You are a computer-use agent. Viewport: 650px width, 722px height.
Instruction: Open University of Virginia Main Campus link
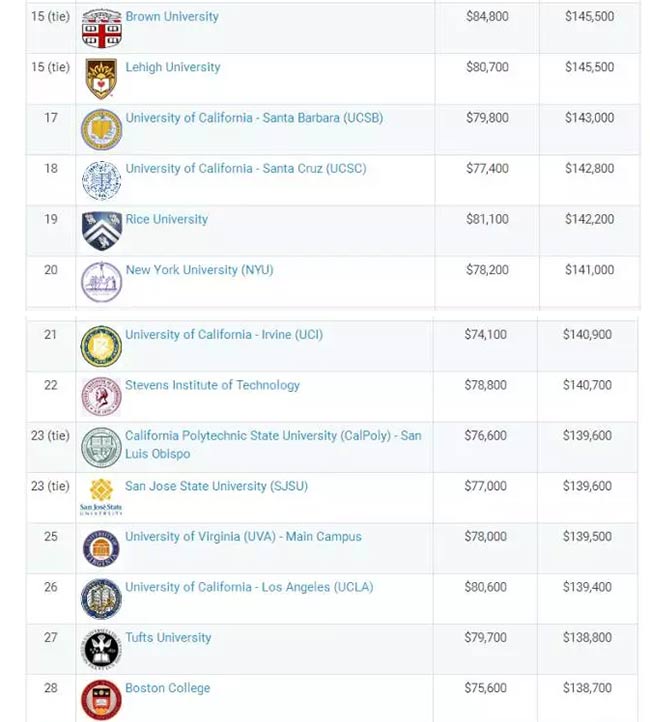tap(243, 536)
